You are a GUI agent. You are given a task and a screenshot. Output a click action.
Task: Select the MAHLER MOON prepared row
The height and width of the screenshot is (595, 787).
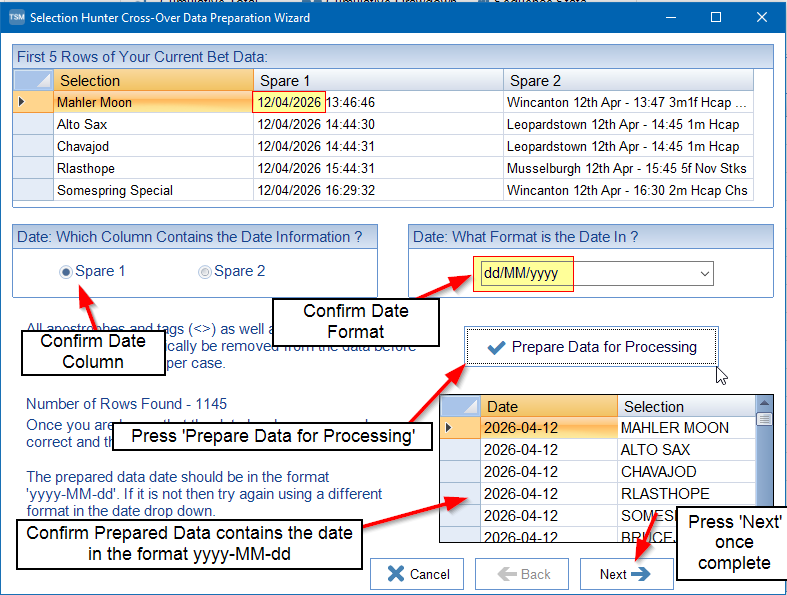[686, 428]
